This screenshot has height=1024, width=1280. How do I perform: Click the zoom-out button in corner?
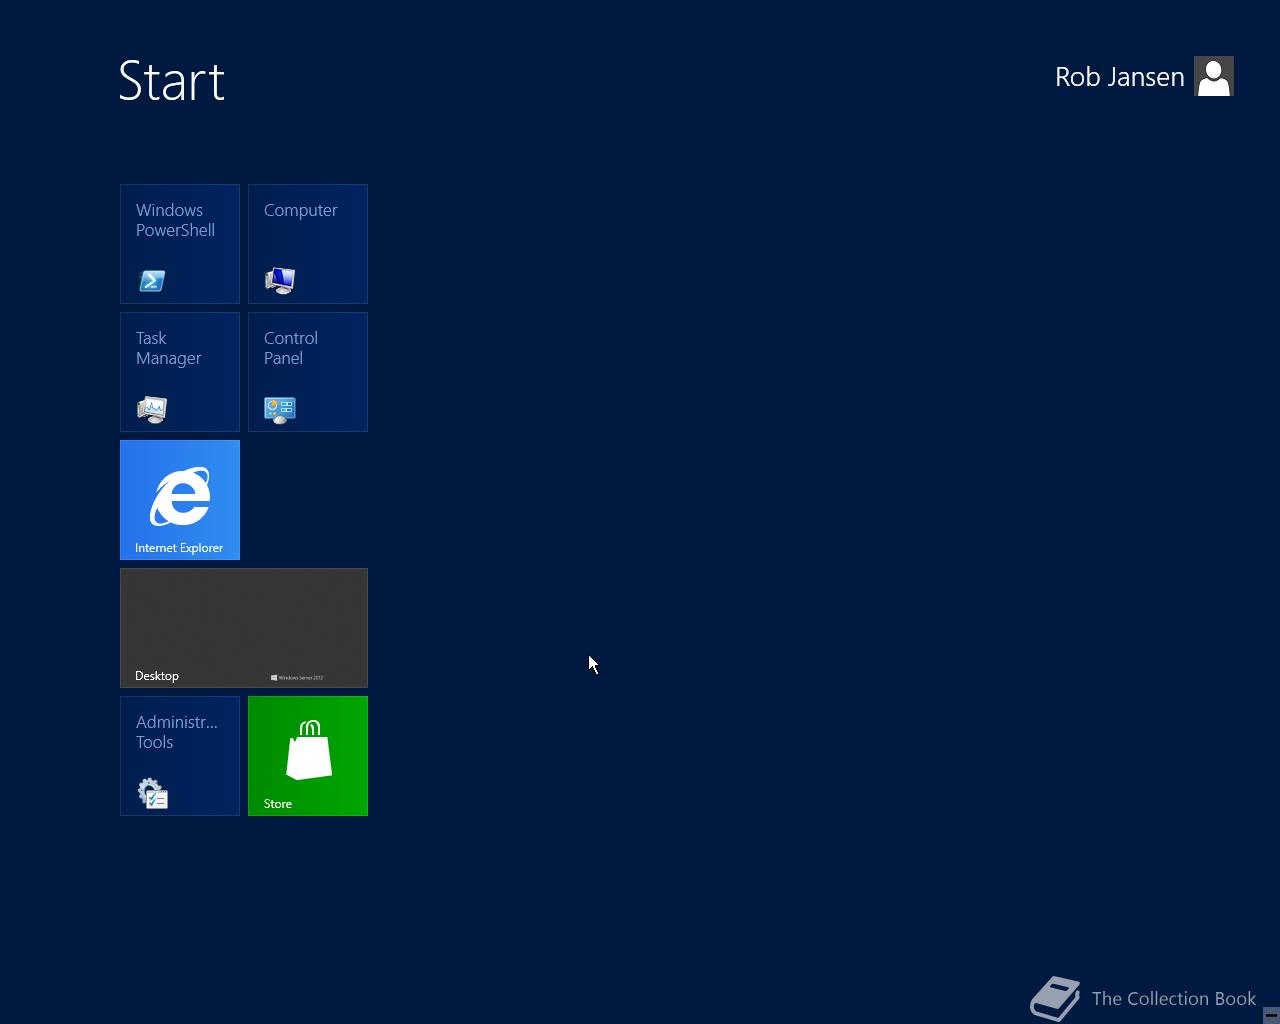(x=1271, y=1015)
